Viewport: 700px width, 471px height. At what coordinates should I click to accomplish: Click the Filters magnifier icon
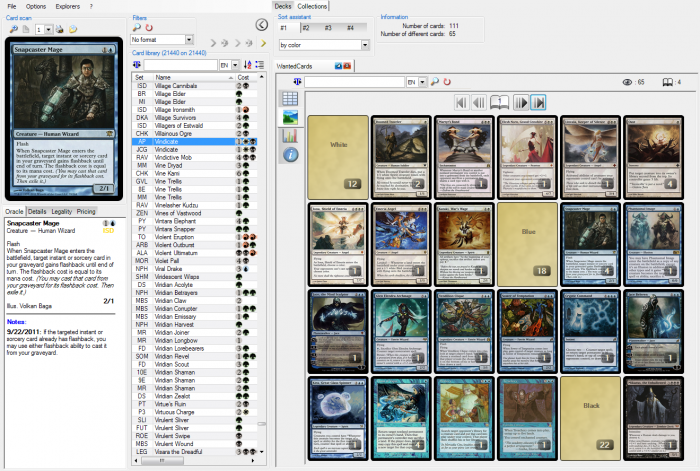coord(137,28)
